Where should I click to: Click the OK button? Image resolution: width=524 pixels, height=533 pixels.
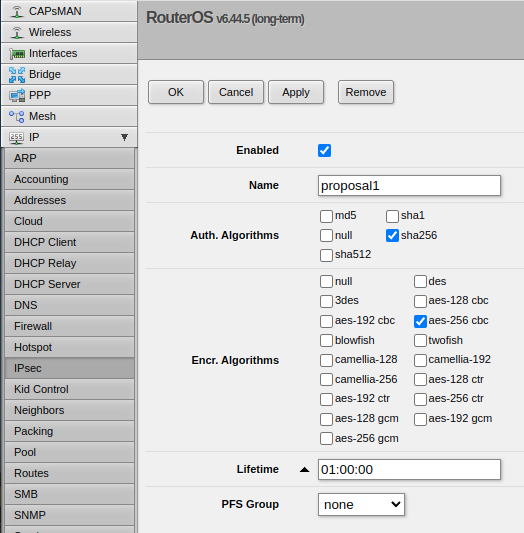pyautogui.click(x=176, y=92)
